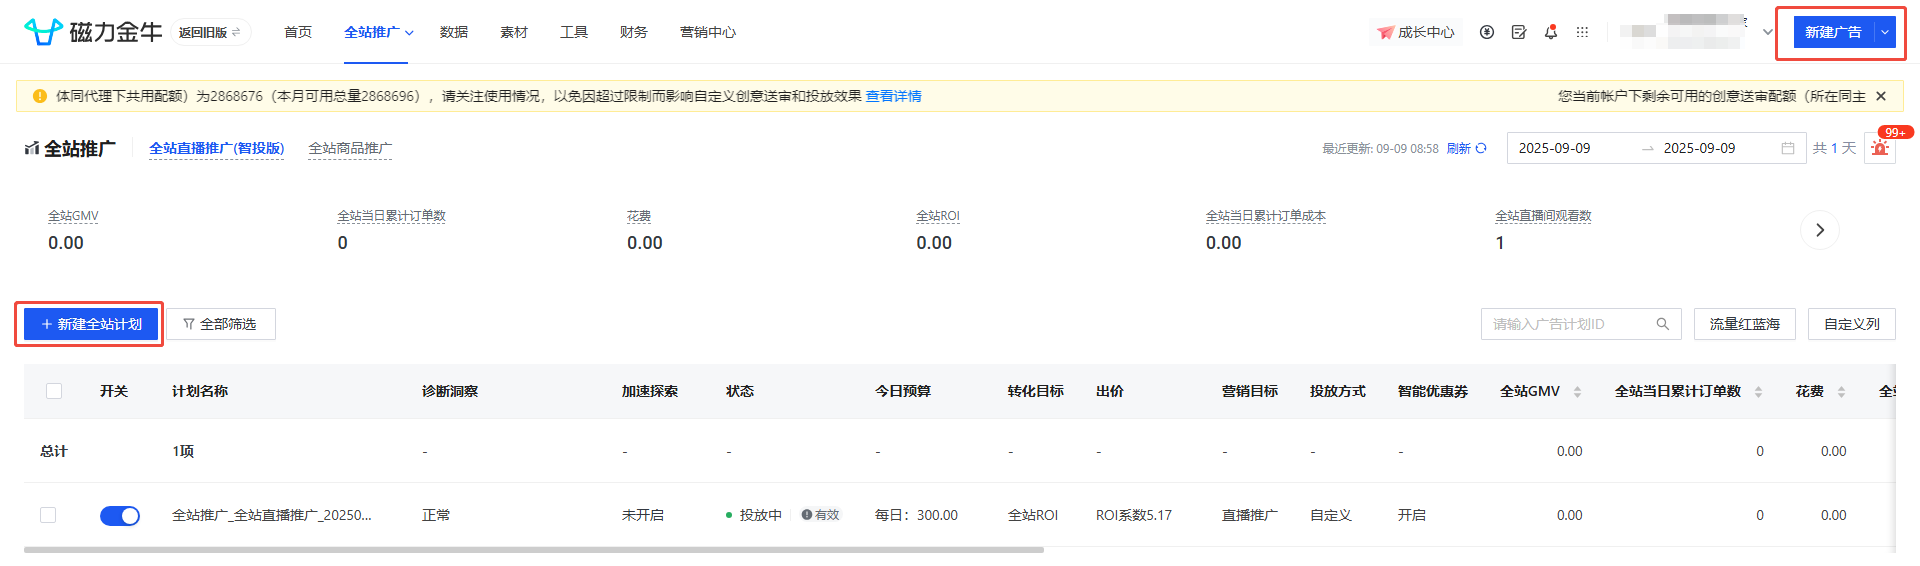
Task: Open 成长中心 with paper plane icon
Action: coord(1416,32)
